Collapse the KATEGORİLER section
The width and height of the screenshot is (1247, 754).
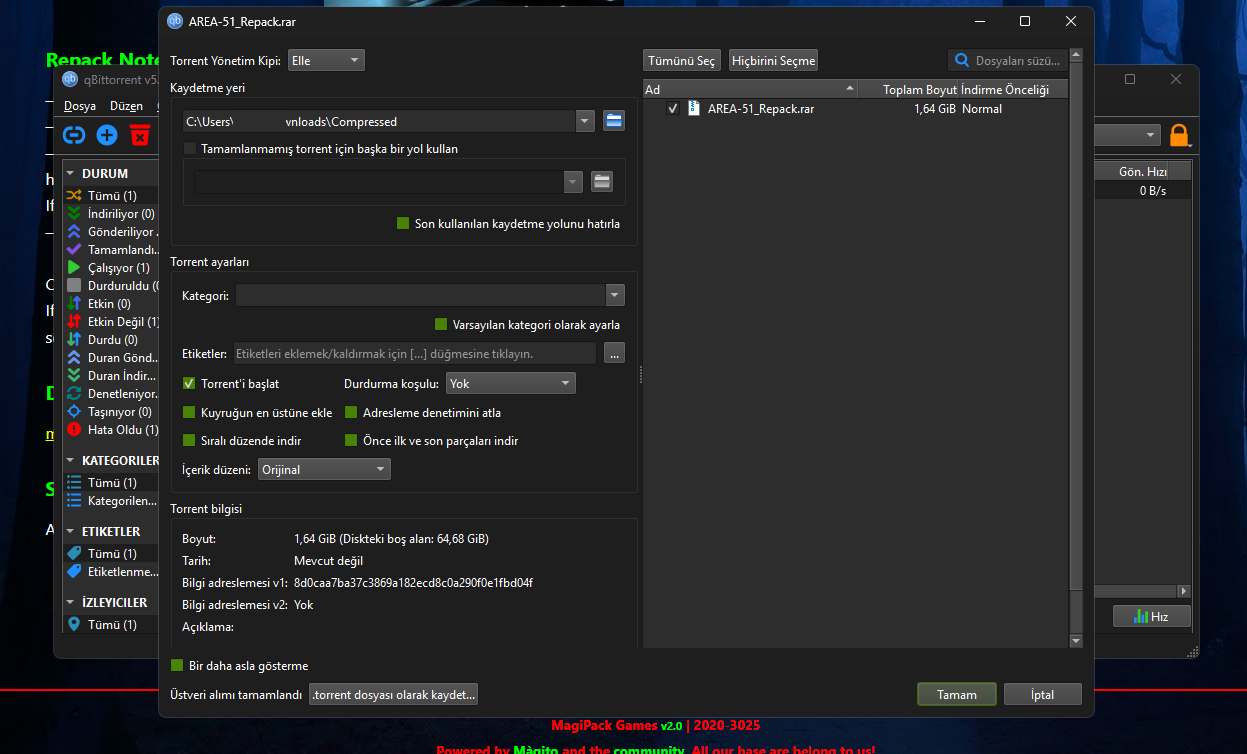[x=72, y=461]
